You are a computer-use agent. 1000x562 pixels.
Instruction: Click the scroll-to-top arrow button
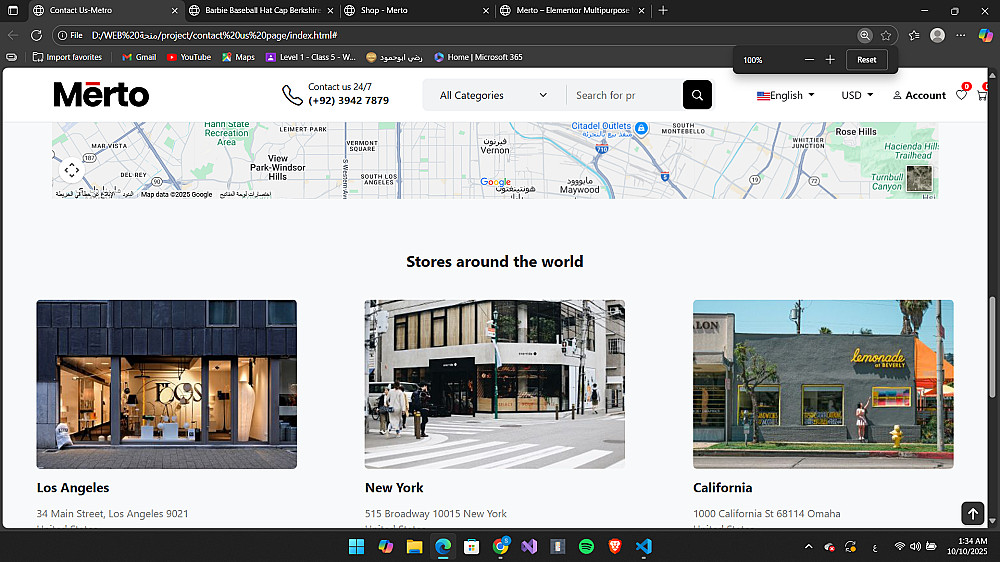coord(973,513)
